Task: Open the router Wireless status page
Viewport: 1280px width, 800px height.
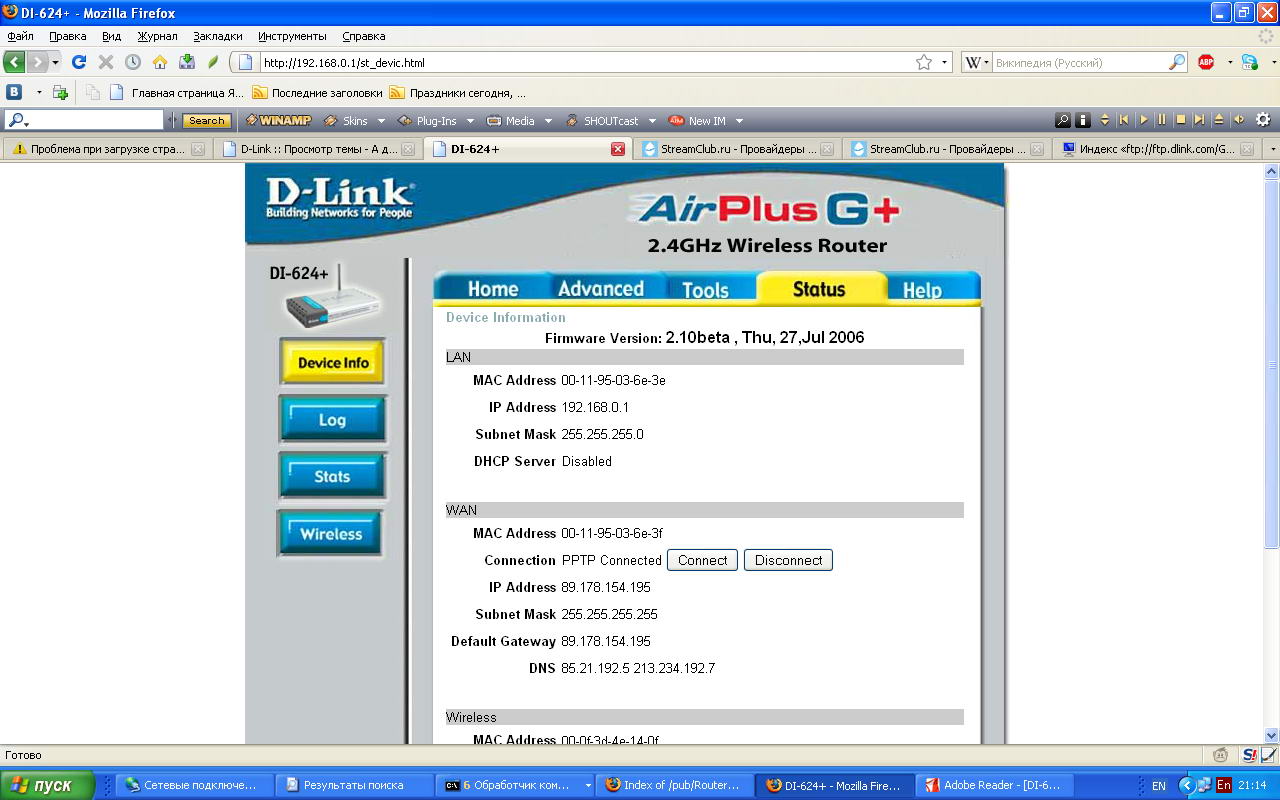Action: [x=330, y=534]
